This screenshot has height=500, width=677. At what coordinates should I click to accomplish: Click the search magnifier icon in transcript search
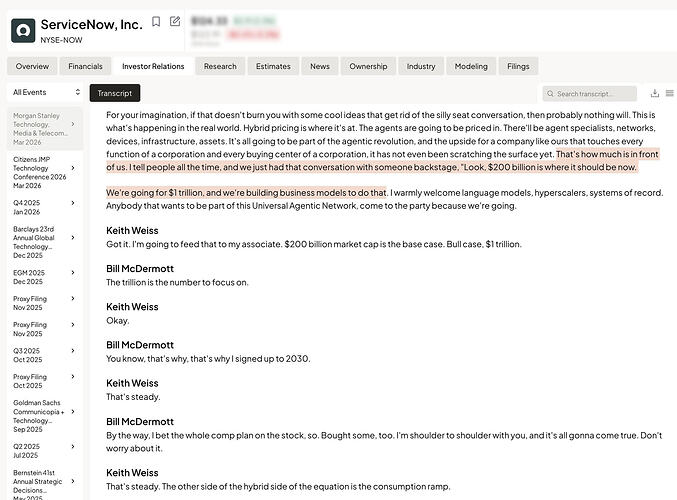[x=550, y=94]
